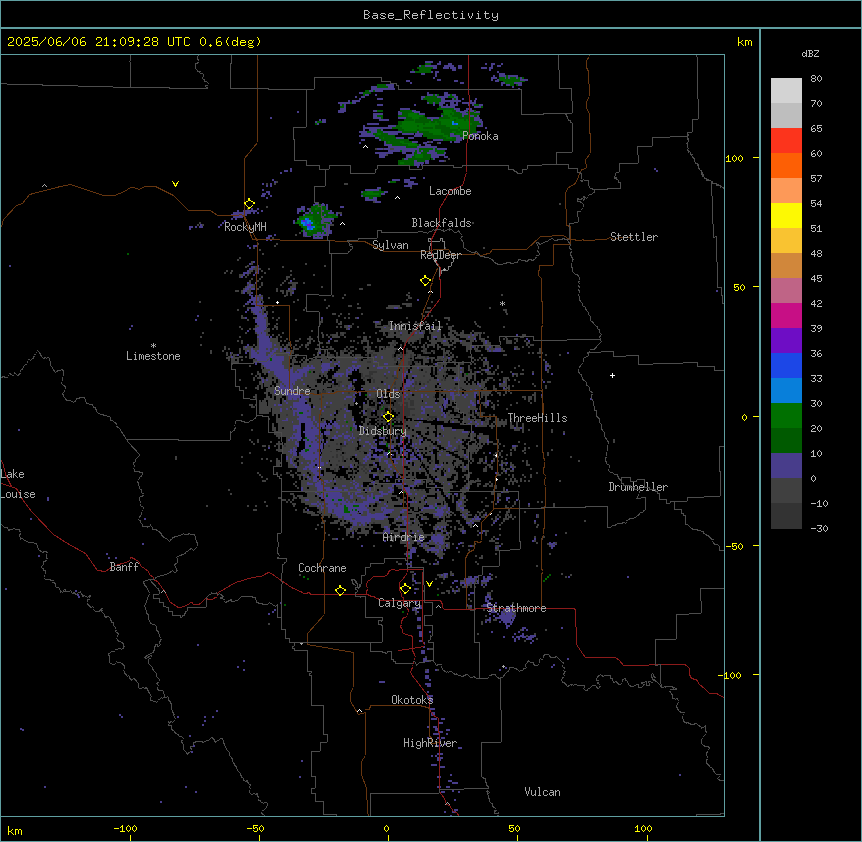Click the -30 dBZ legend value
This screenshot has width=862, height=842.
[819, 529]
